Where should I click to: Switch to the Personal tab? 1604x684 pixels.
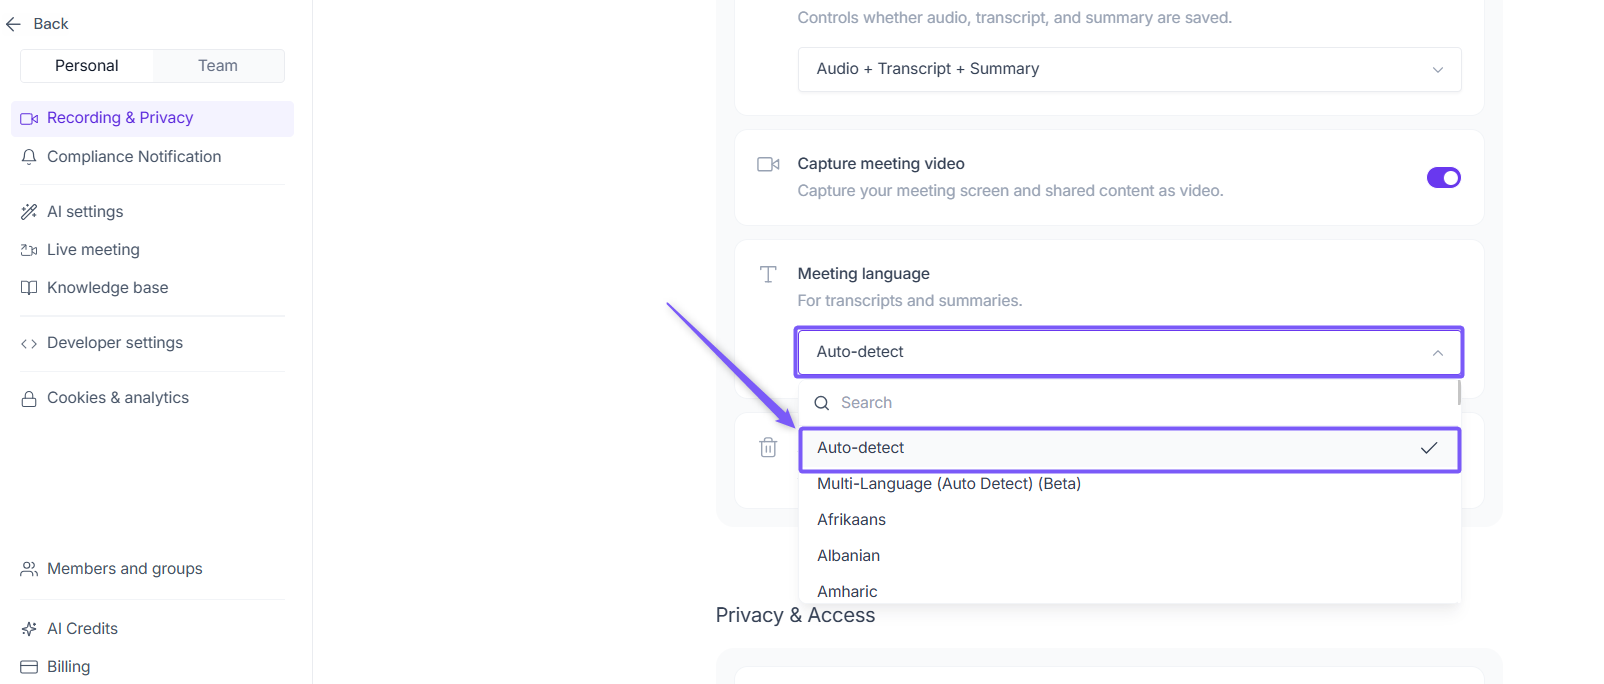pyautogui.click(x=87, y=66)
